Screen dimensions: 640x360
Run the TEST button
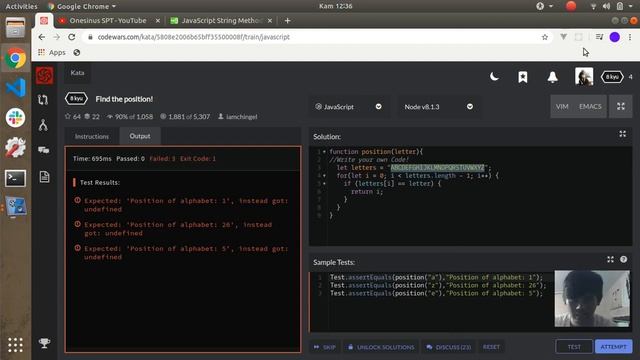pyautogui.click(x=574, y=347)
